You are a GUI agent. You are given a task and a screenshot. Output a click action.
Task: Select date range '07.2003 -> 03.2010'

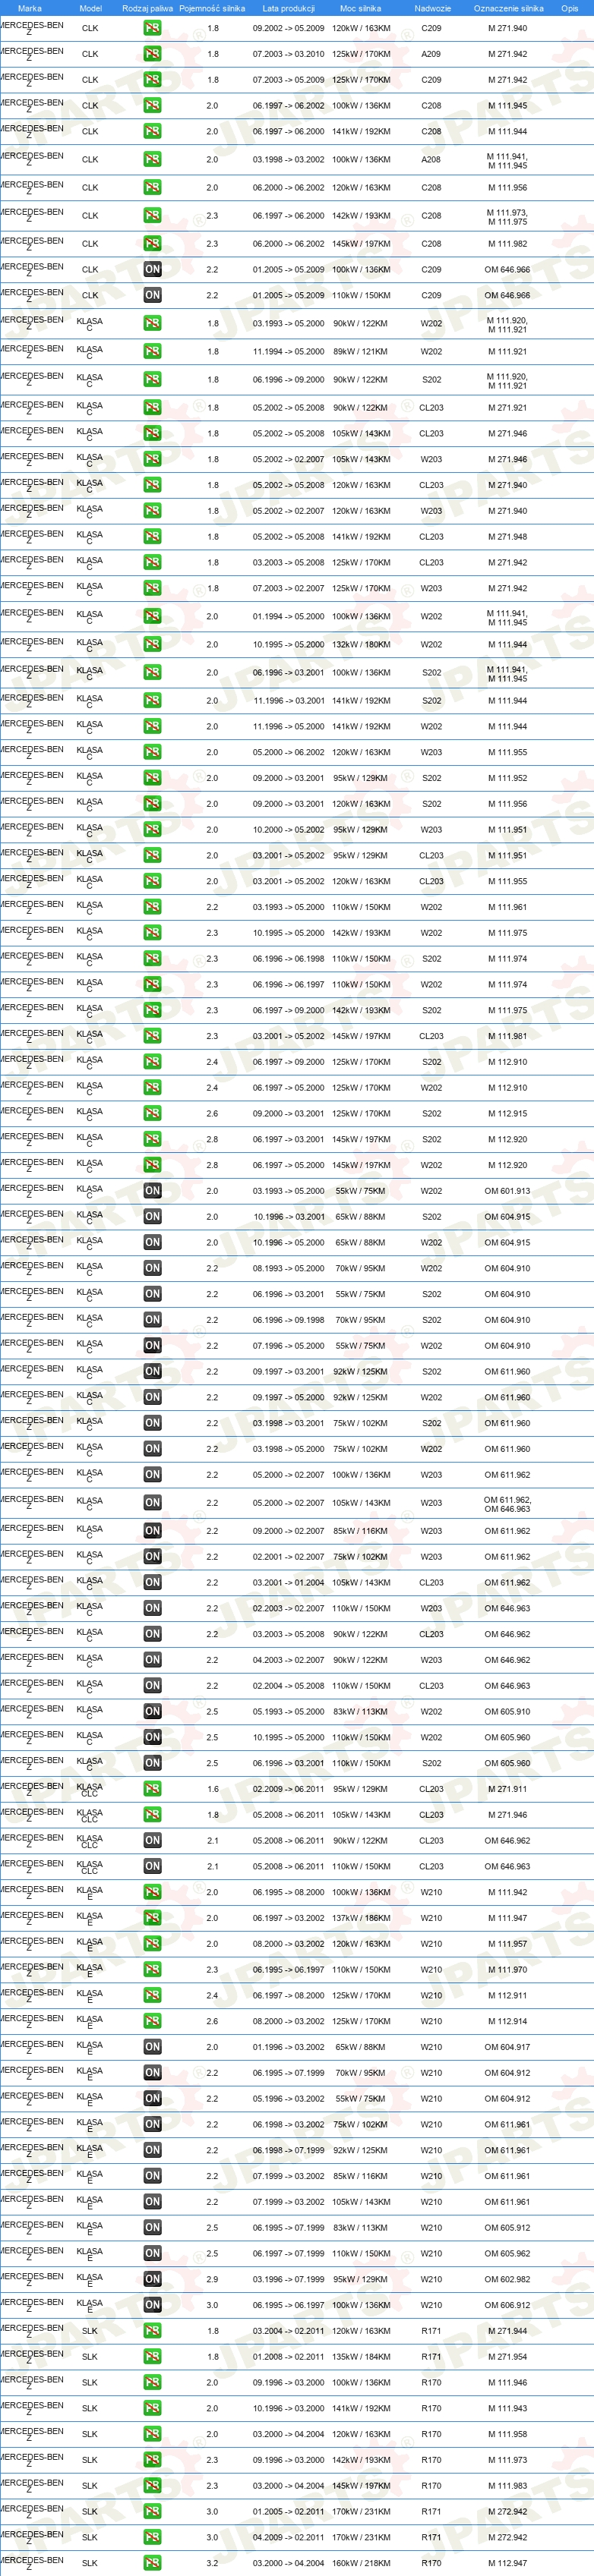pos(288,54)
